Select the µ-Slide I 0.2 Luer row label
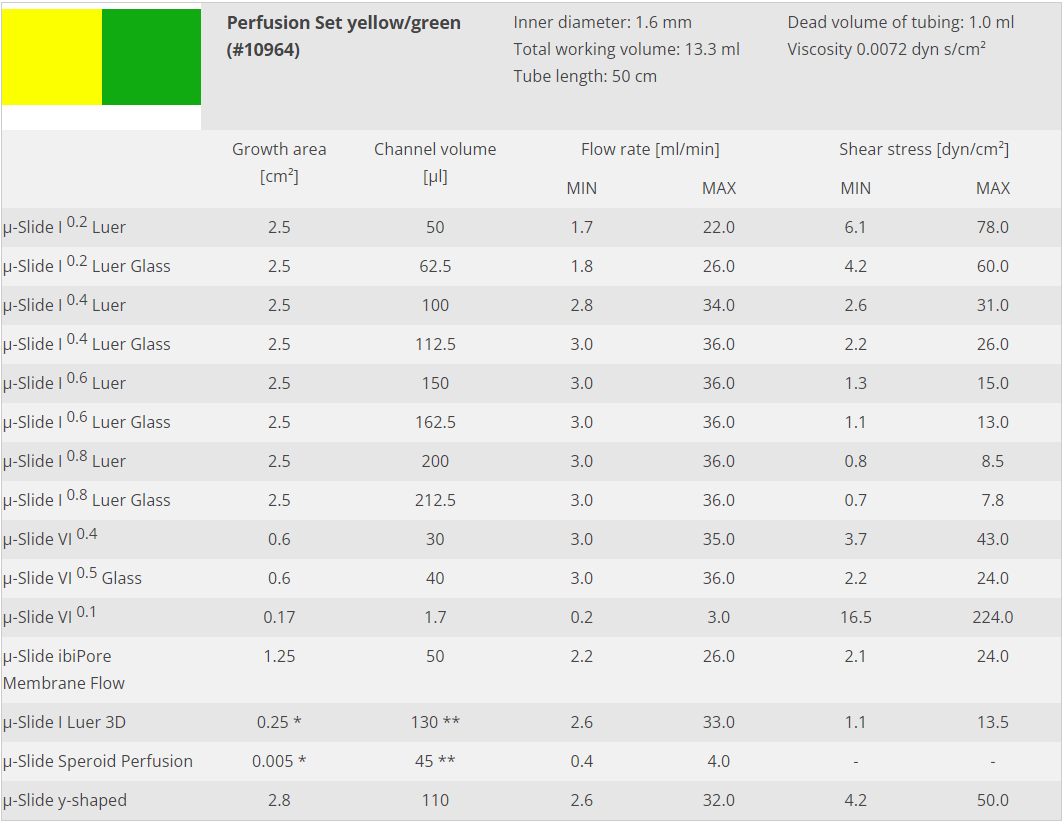Viewport: 1063px width, 823px height. 64,227
